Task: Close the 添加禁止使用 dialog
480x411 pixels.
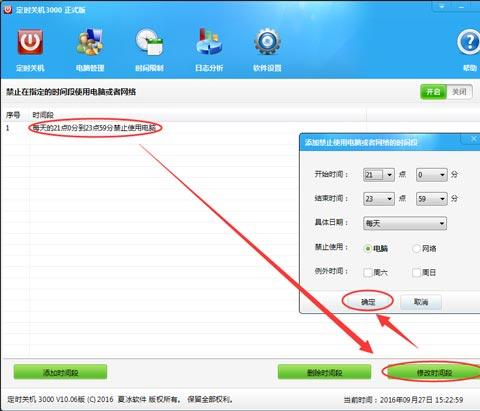Action: [x=473, y=139]
